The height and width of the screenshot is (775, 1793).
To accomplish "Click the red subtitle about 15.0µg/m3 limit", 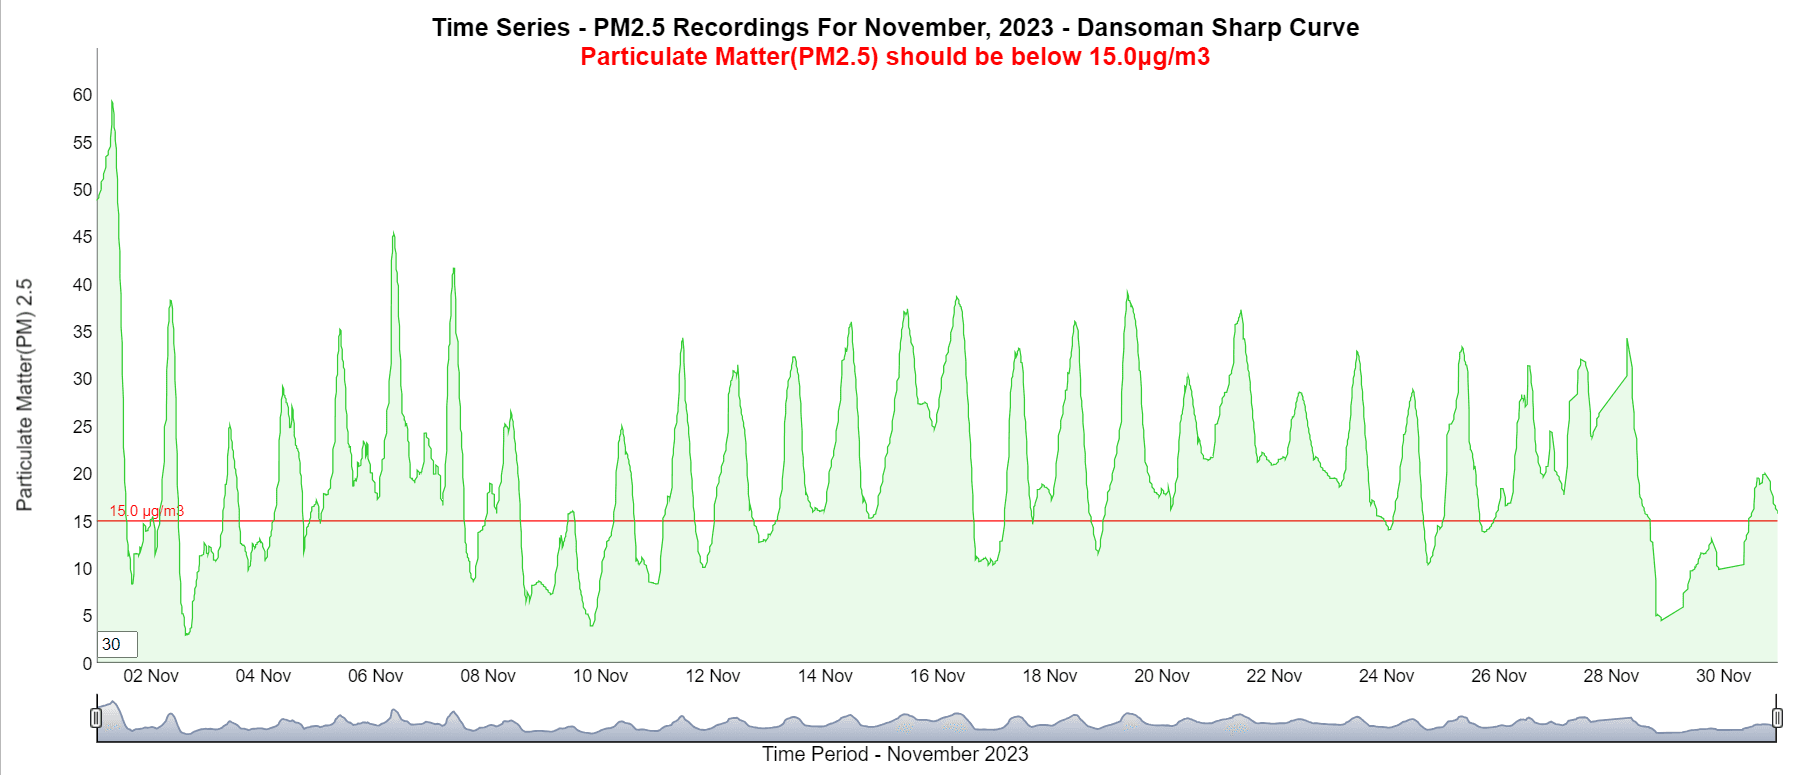I will [895, 57].
